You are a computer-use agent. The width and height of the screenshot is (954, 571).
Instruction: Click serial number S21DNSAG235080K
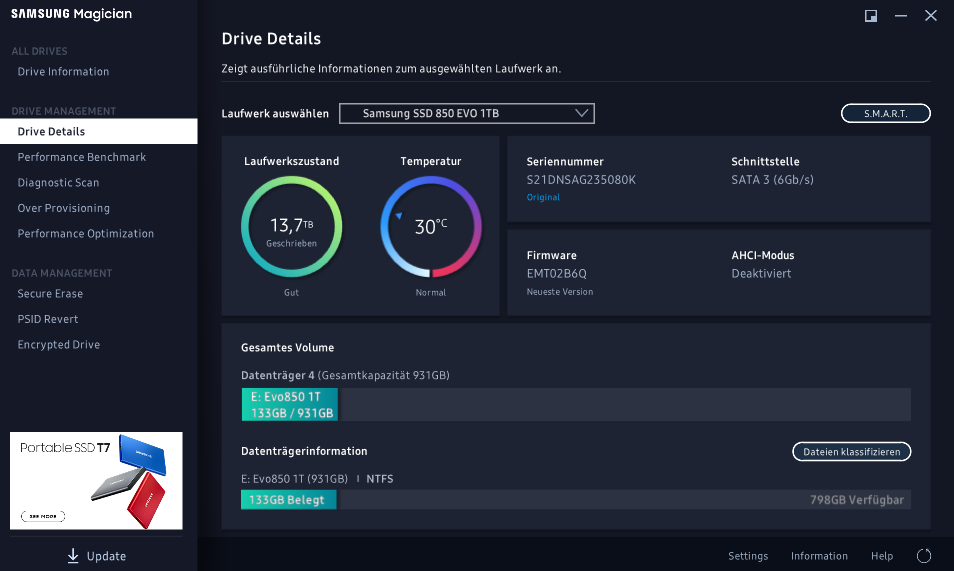point(581,180)
